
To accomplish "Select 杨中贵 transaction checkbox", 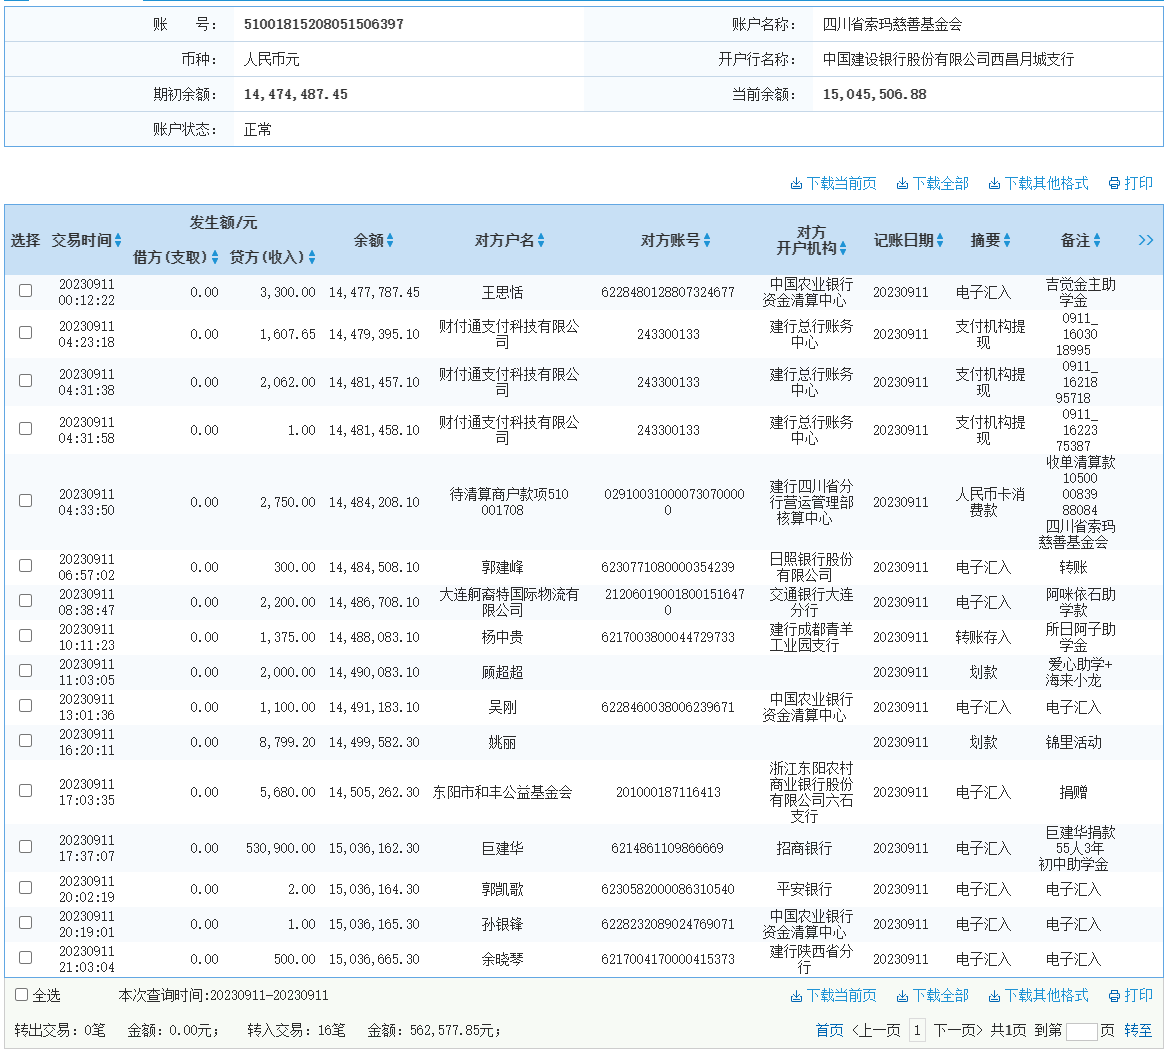I will (x=25, y=636).
